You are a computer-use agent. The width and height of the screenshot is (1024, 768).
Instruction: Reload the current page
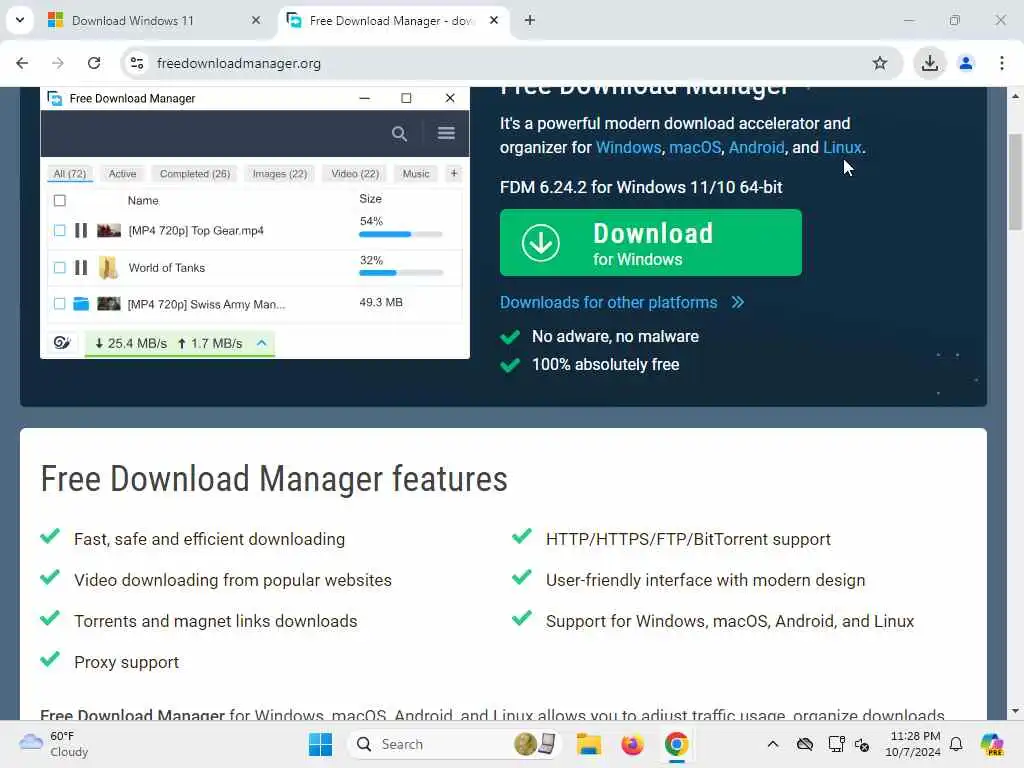click(94, 63)
